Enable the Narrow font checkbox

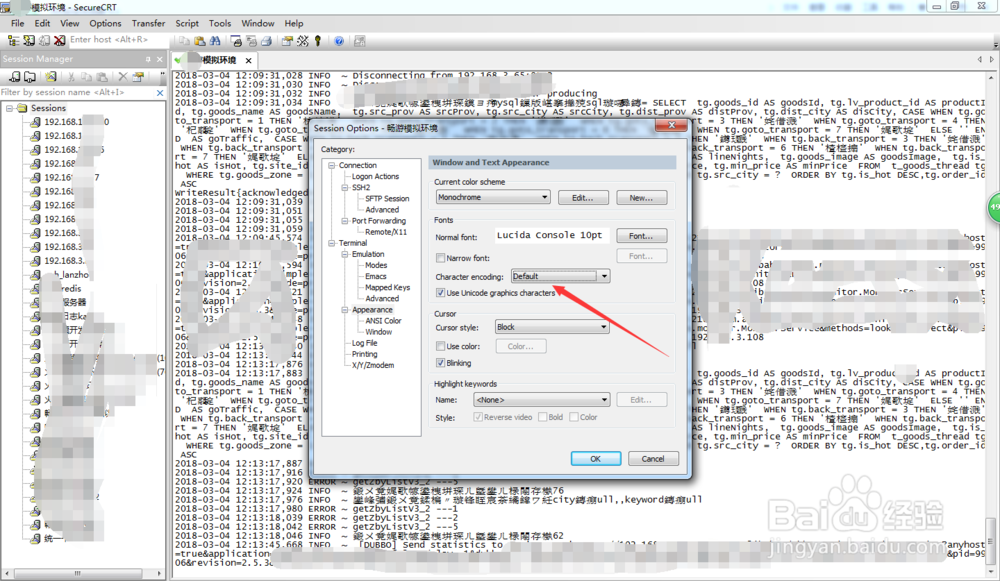tap(440, 258)
